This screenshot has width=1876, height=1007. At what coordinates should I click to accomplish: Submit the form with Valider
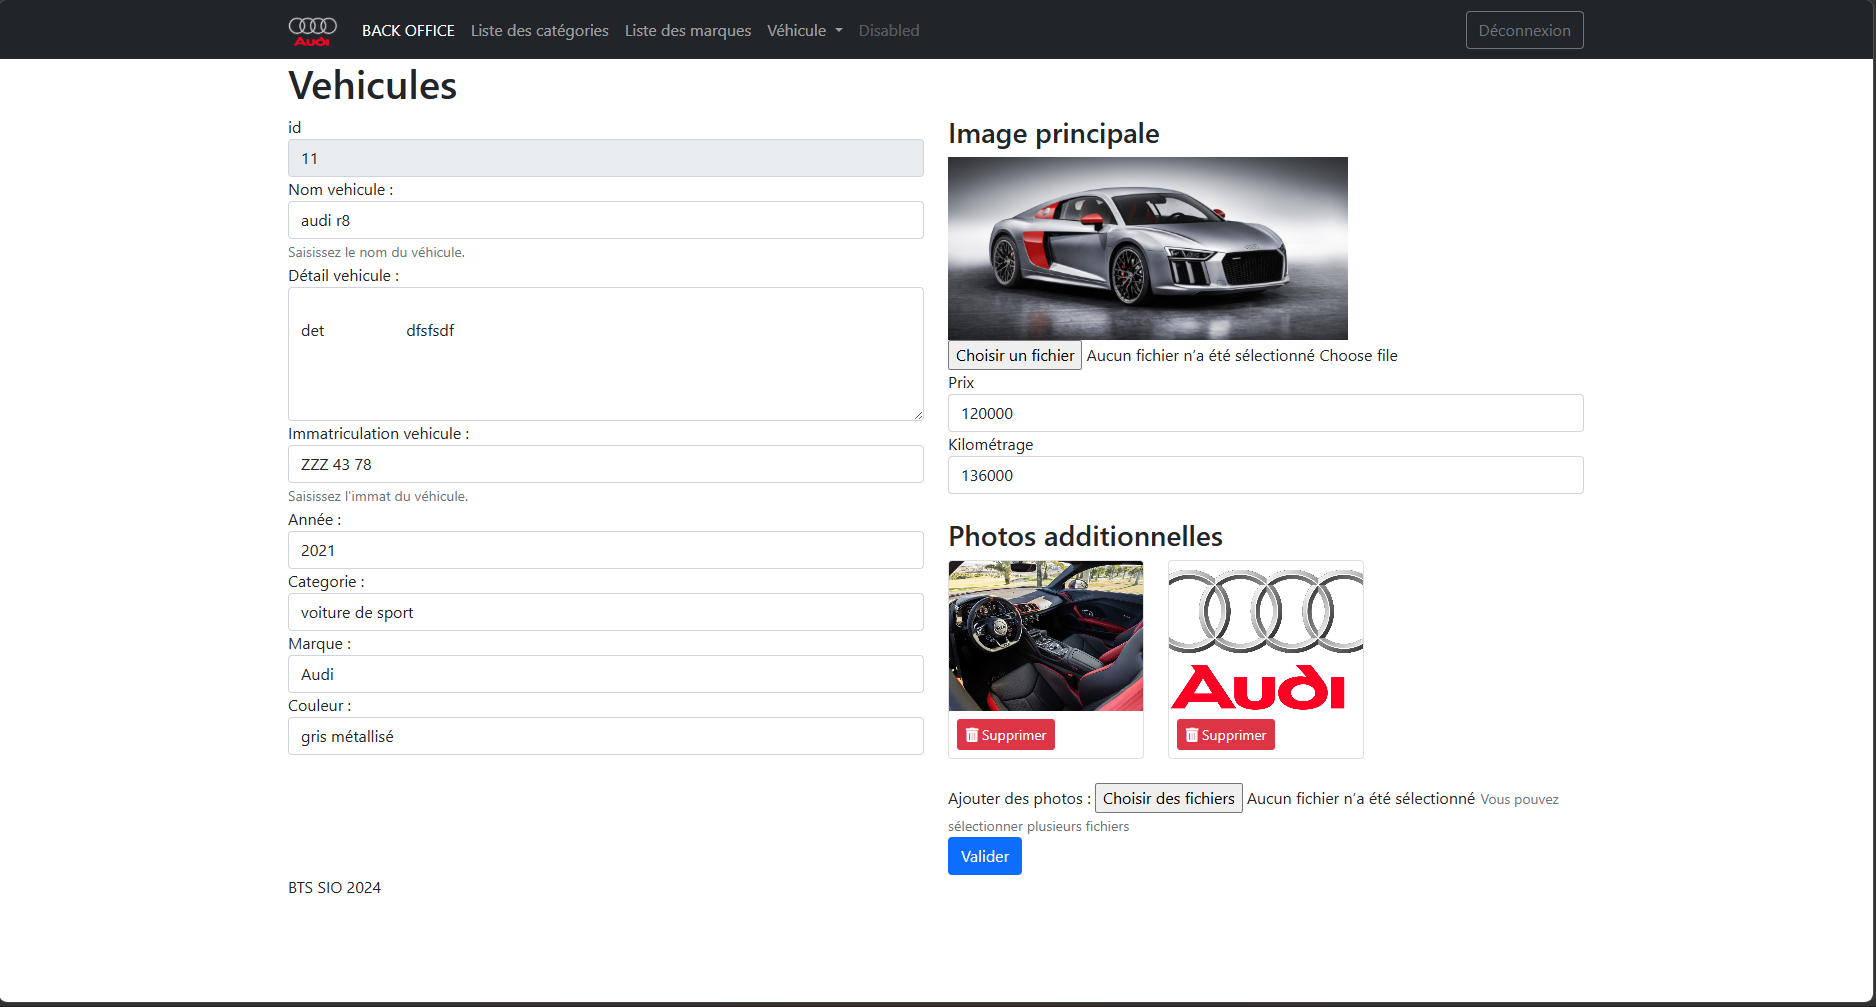(x=985, y=856)
